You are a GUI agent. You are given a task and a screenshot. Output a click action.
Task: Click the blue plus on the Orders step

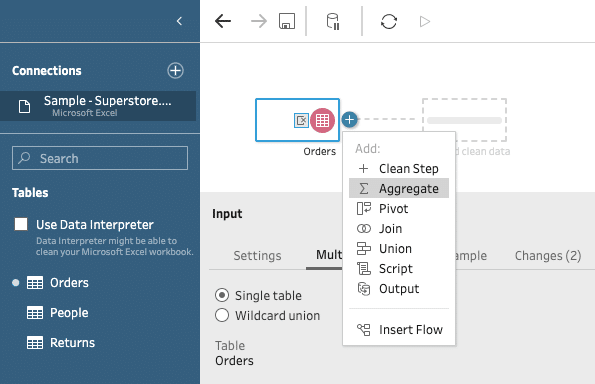(349, 120)
